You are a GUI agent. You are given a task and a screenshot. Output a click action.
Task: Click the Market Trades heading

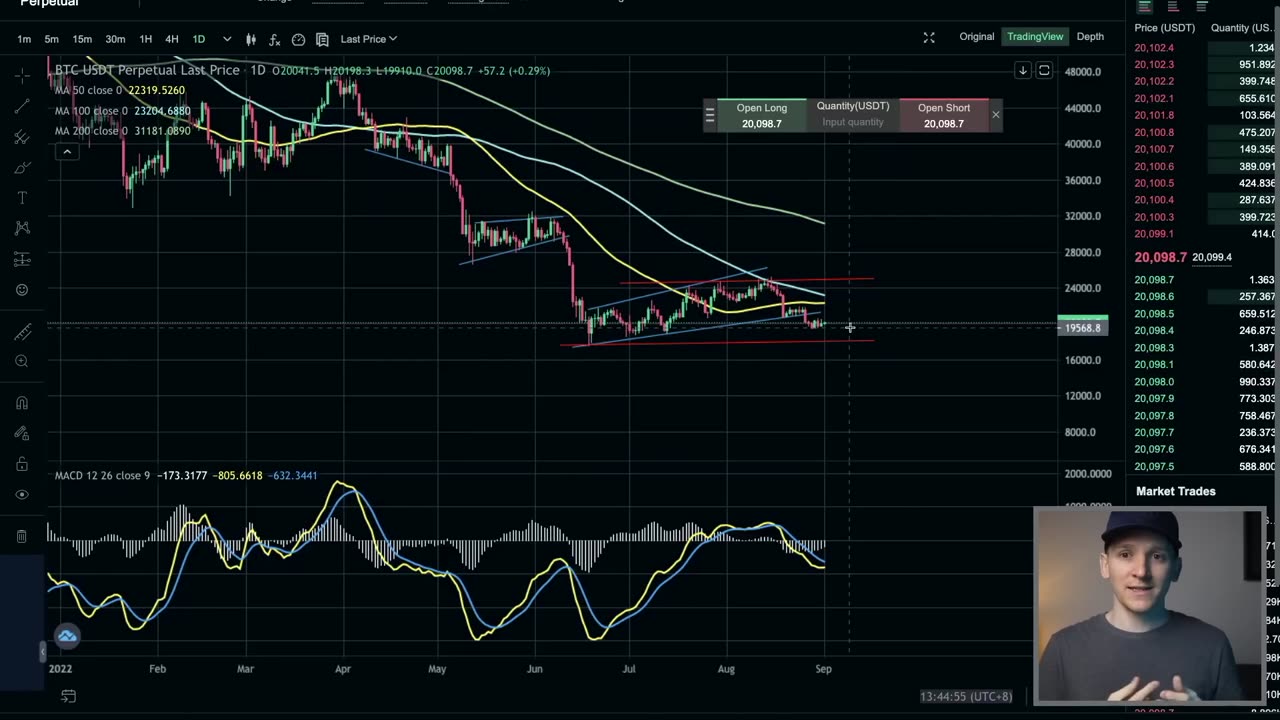click(1176, 491)
